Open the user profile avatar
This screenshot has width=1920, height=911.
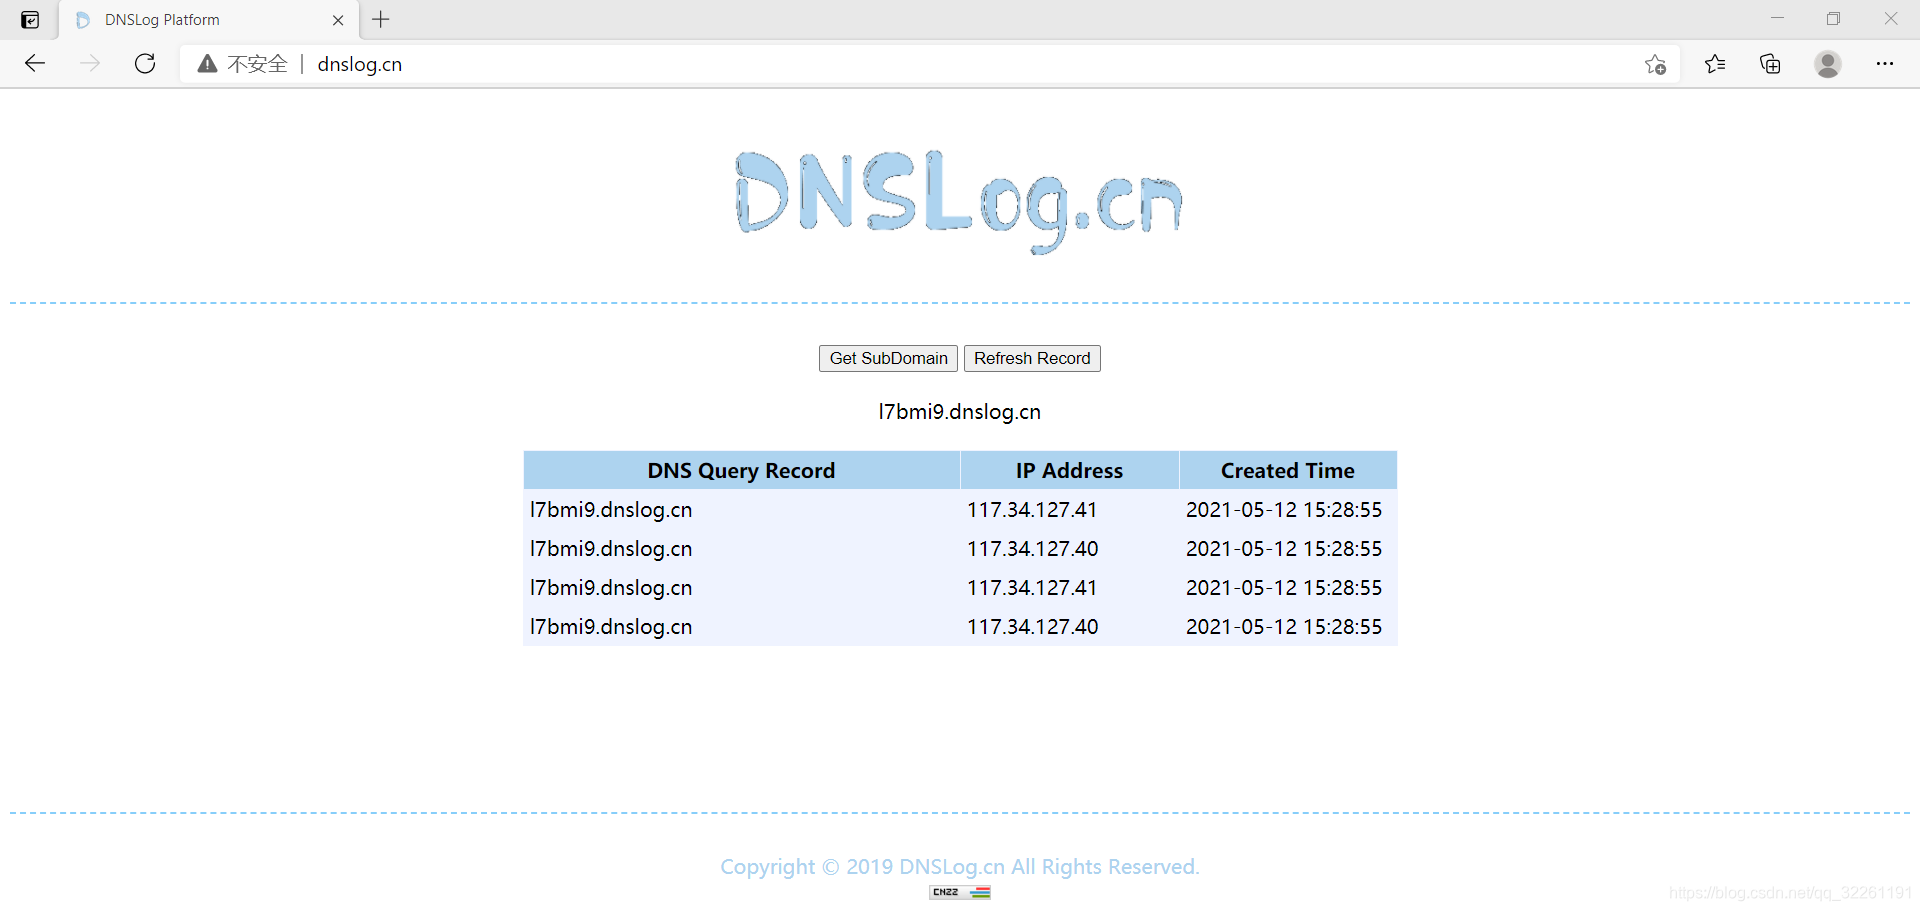coord(1828,64)
